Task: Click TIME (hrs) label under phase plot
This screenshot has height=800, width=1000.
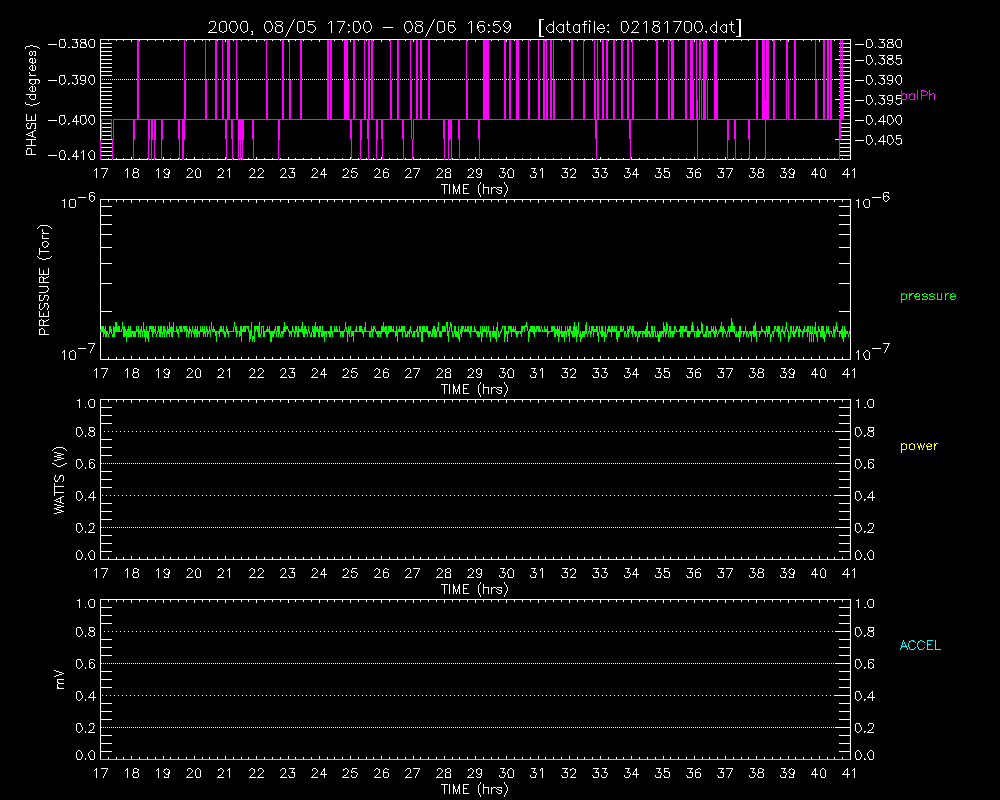Action: [474, 189]
